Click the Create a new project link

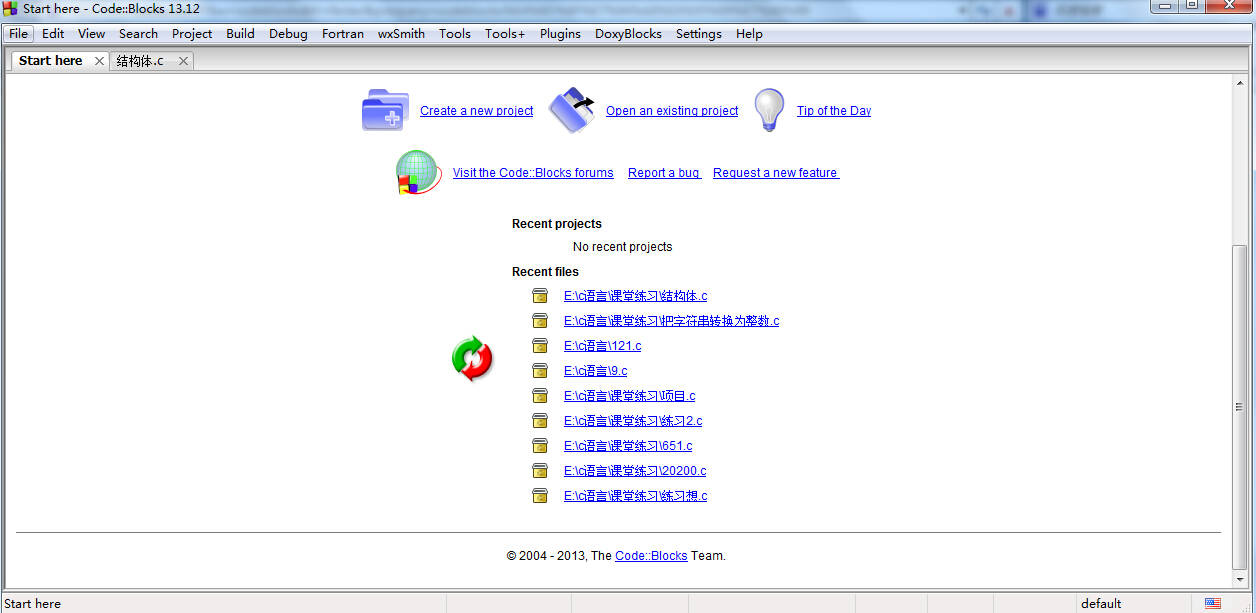477,111
